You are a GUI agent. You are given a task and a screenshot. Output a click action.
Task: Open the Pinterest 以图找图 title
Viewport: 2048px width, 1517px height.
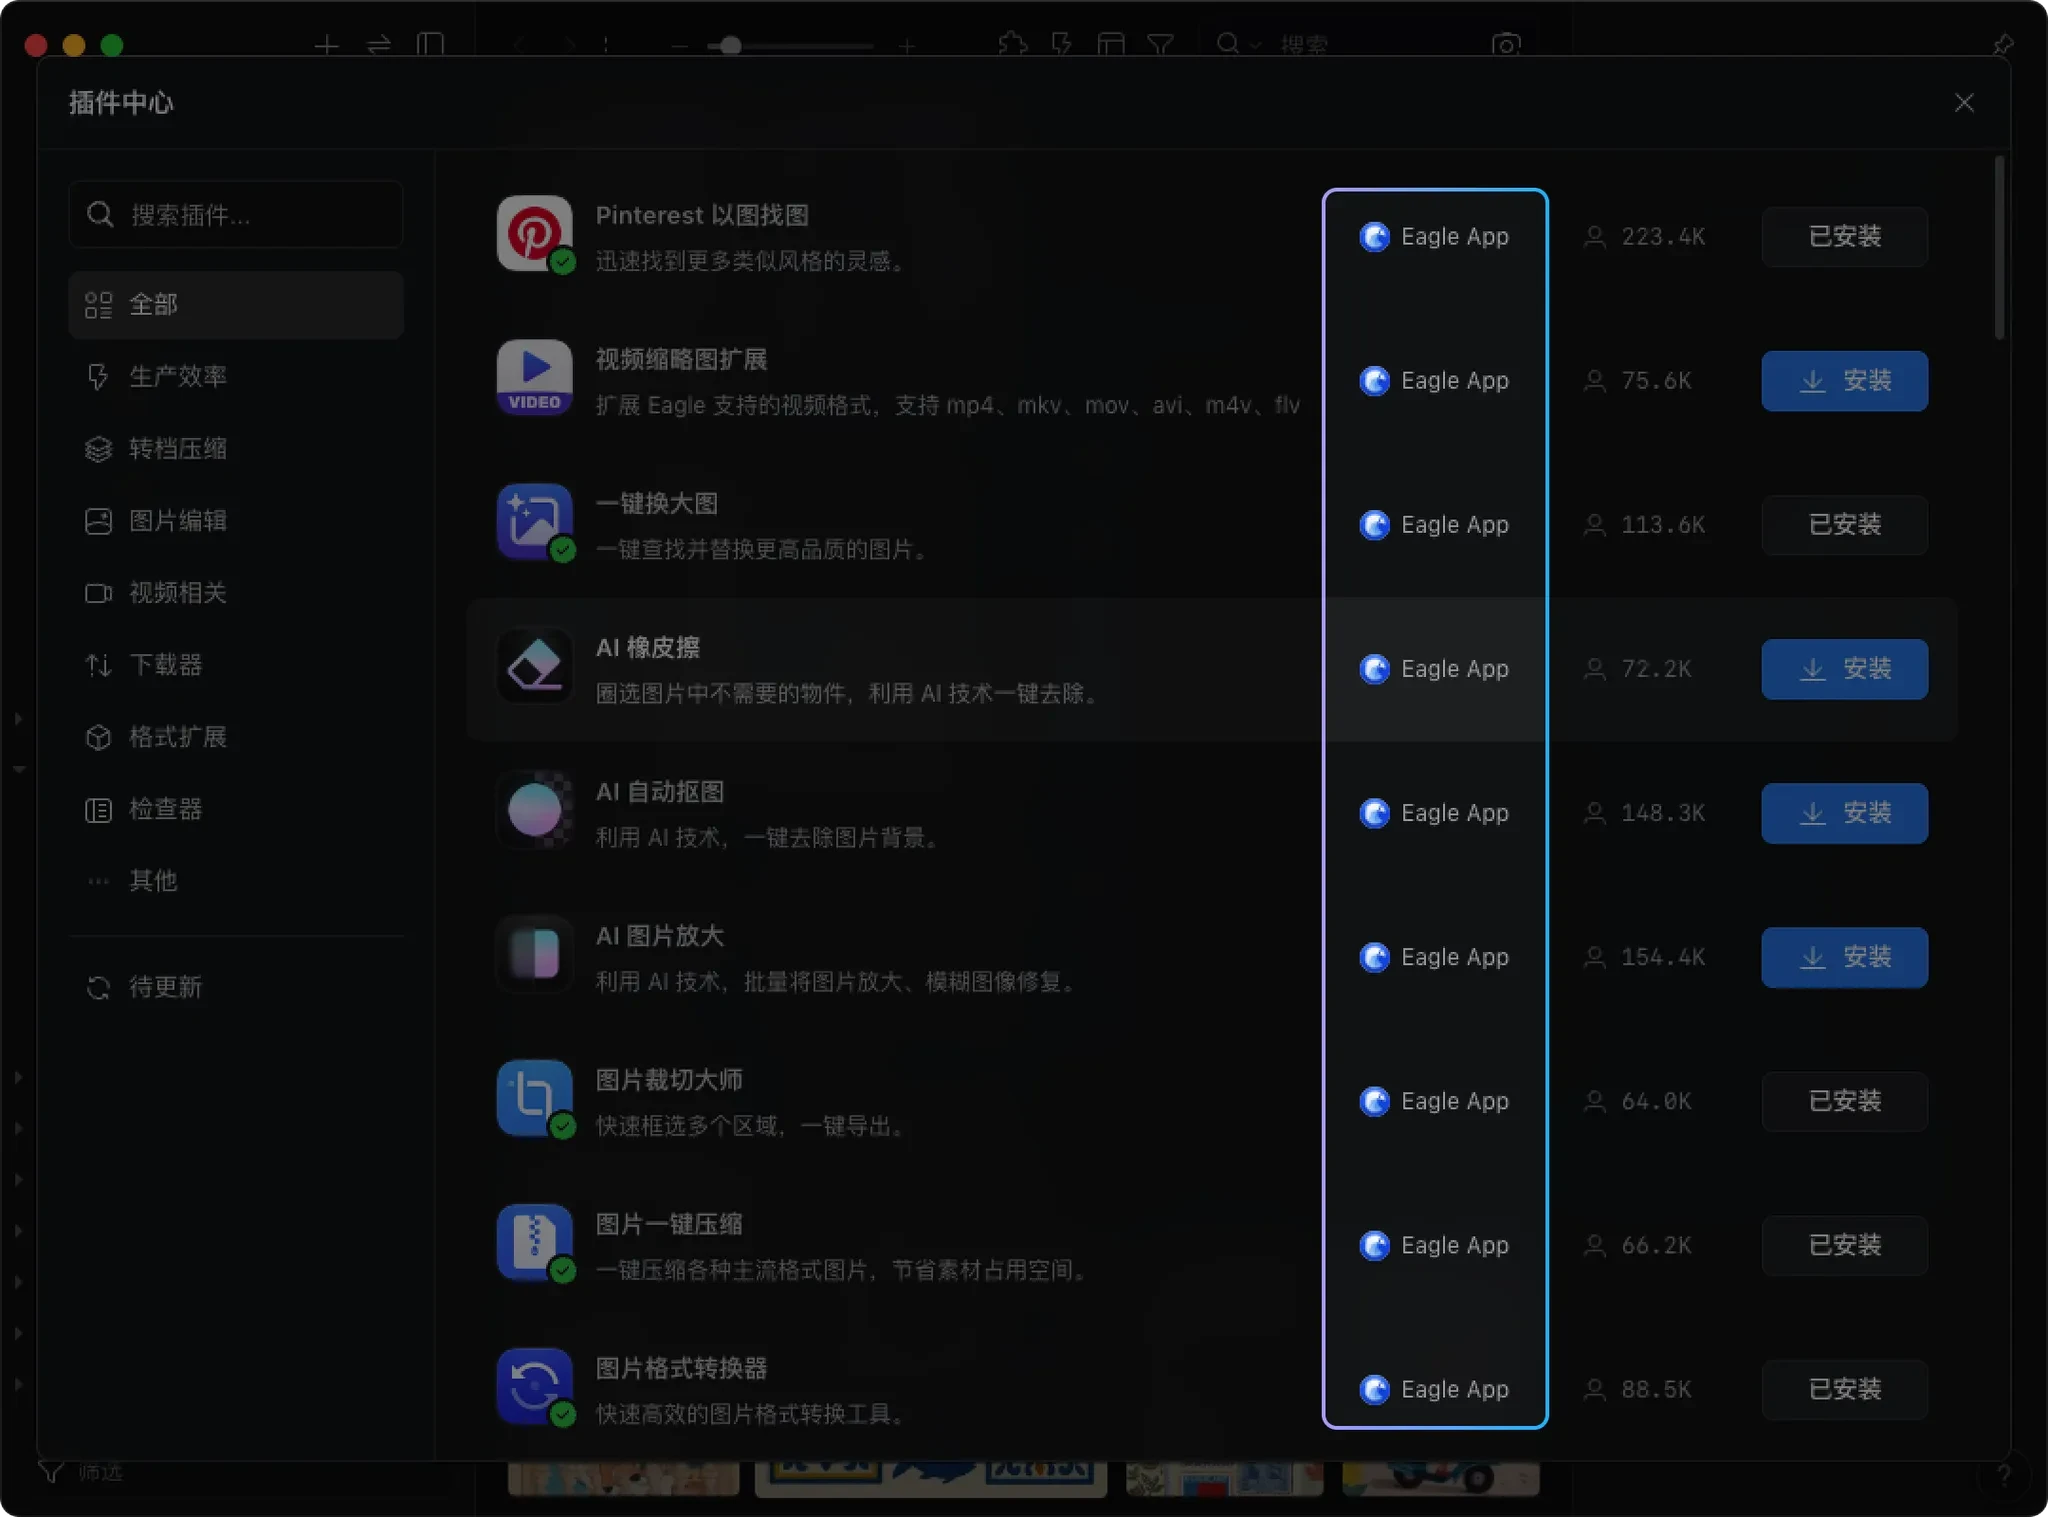(x=702, y=215)
